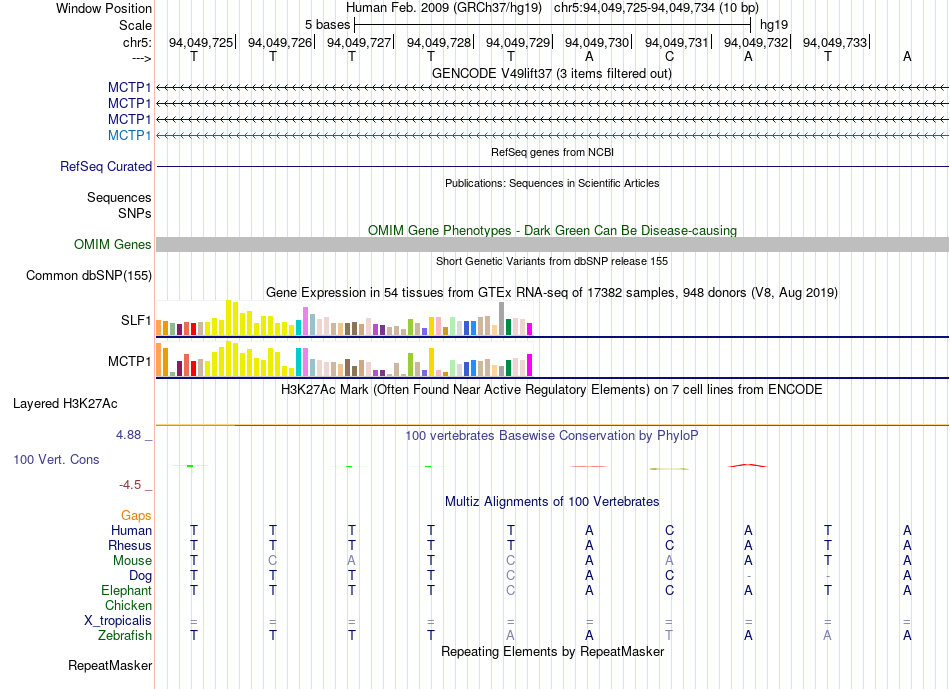The height and width of the screenshot is (689, 950).
Task: Open the SLF1 GTEx expression label
Action: 136,320
